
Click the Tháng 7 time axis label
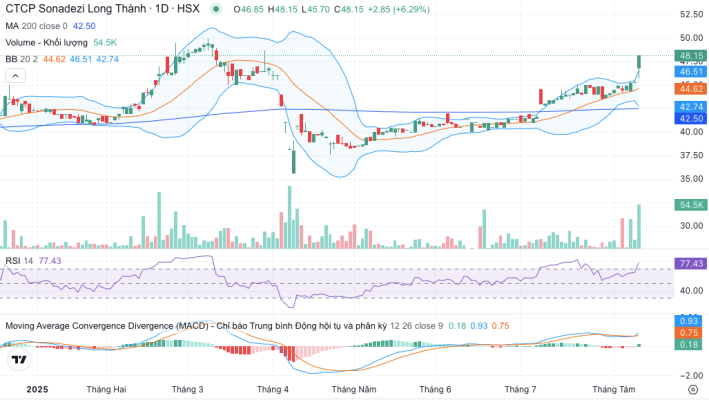tap(520, 389)
